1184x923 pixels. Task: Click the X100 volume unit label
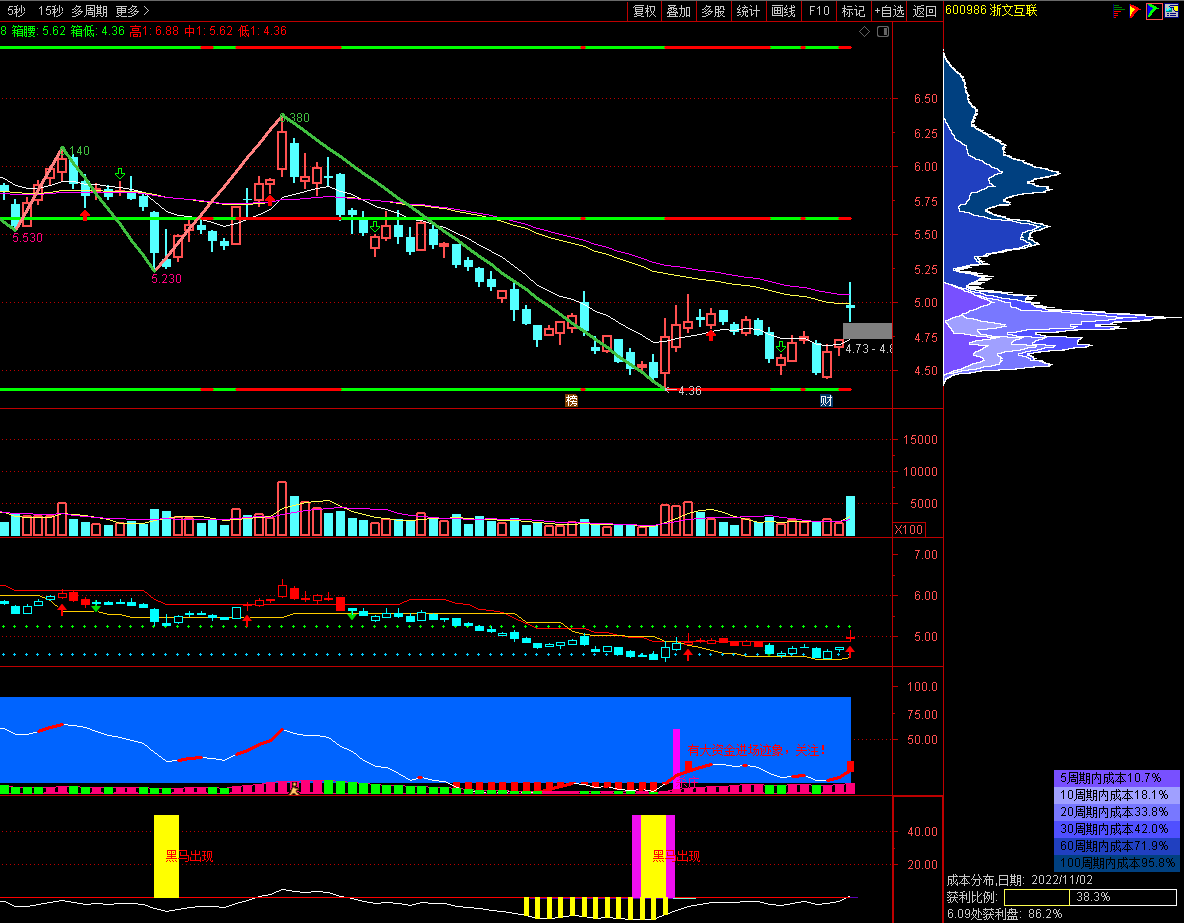coord(909,530)
